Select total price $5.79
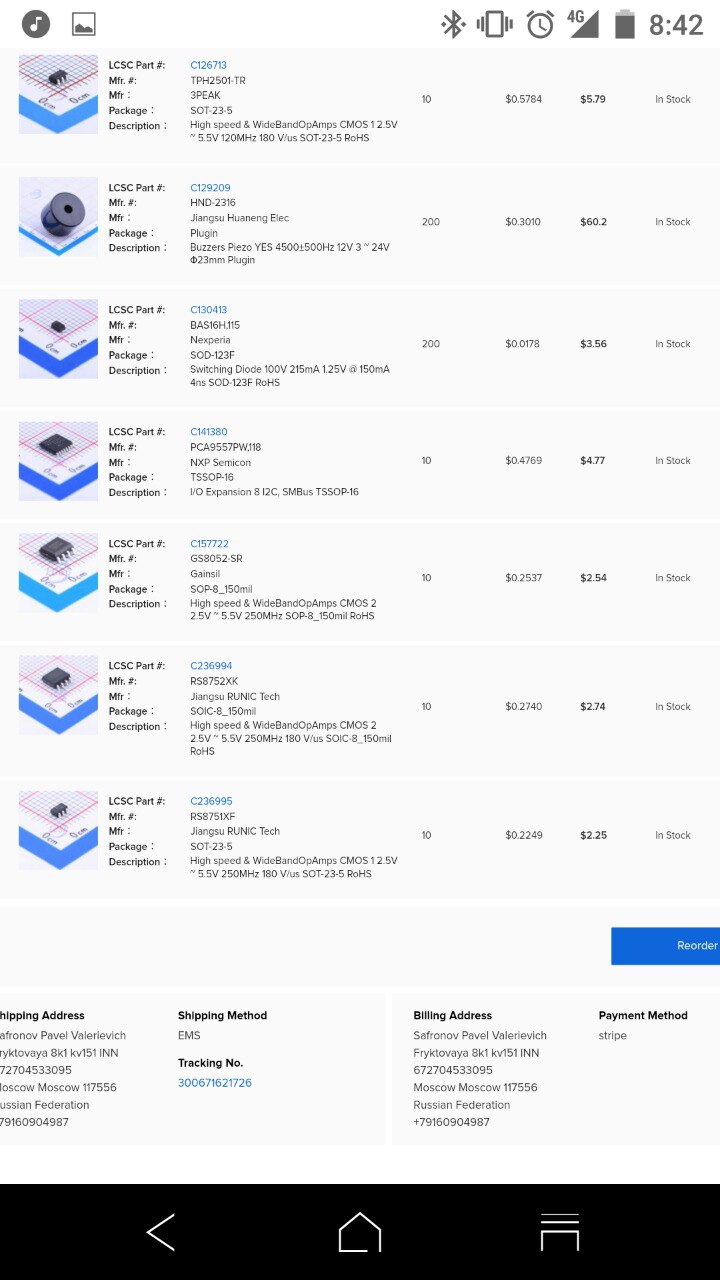Viewport: 720px width, 1280px height. point(592,100)
